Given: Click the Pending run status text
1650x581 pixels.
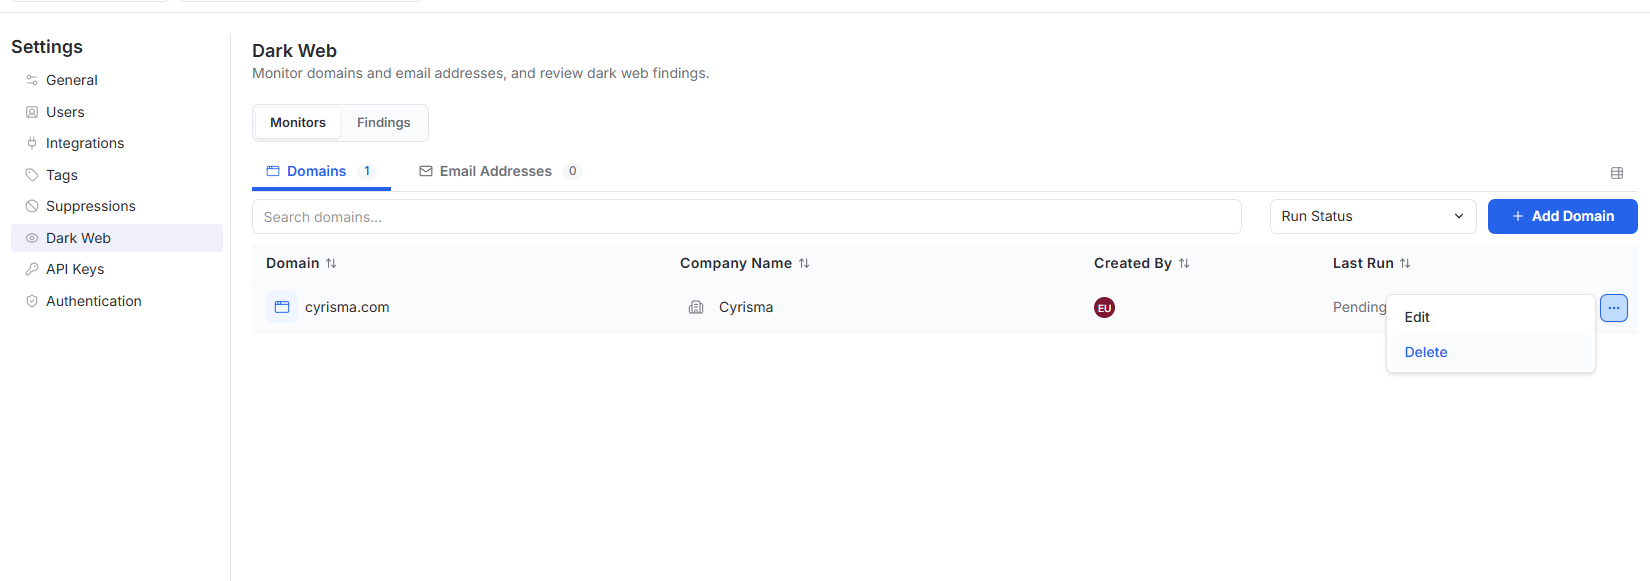Looking at the screenshot, I should pos(1359,307).
